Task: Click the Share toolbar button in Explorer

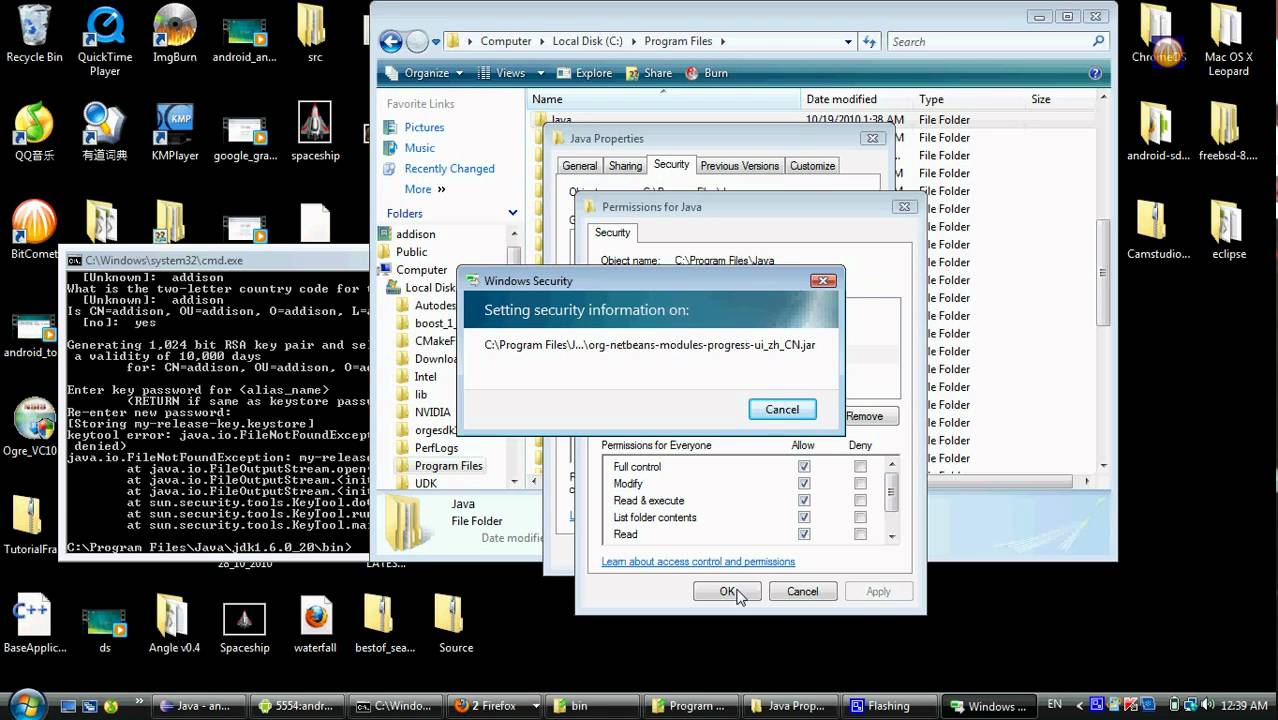Action: (x=648, y=73)
